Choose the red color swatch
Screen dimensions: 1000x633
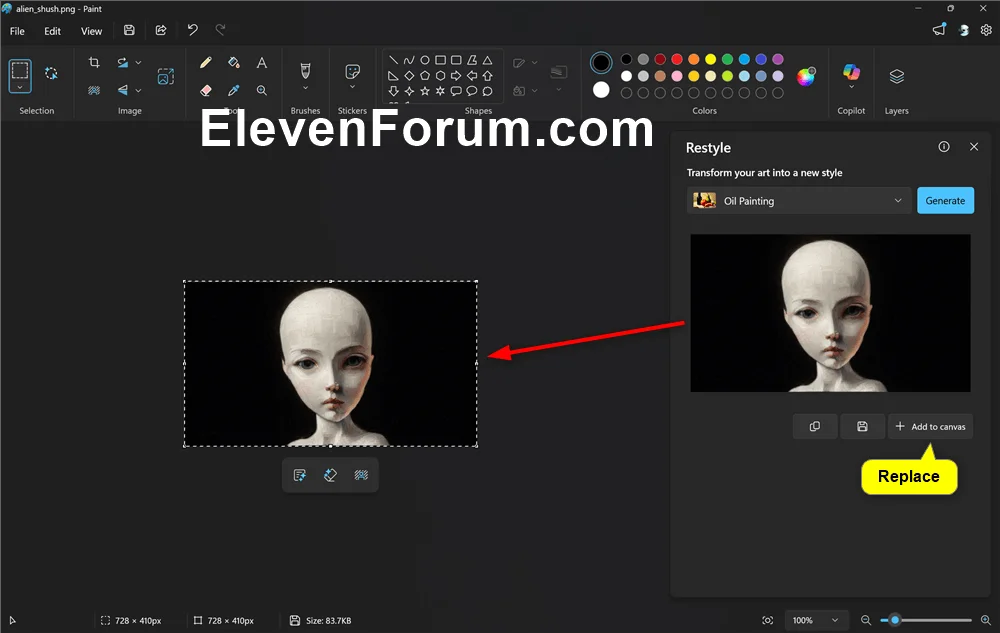pos(677,59)
